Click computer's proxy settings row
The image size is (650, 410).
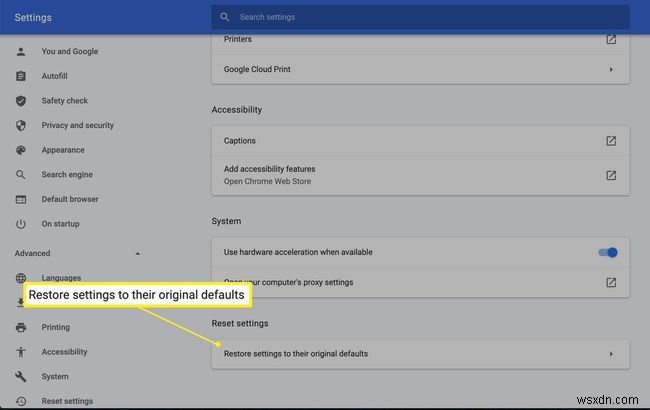[420, 282]
